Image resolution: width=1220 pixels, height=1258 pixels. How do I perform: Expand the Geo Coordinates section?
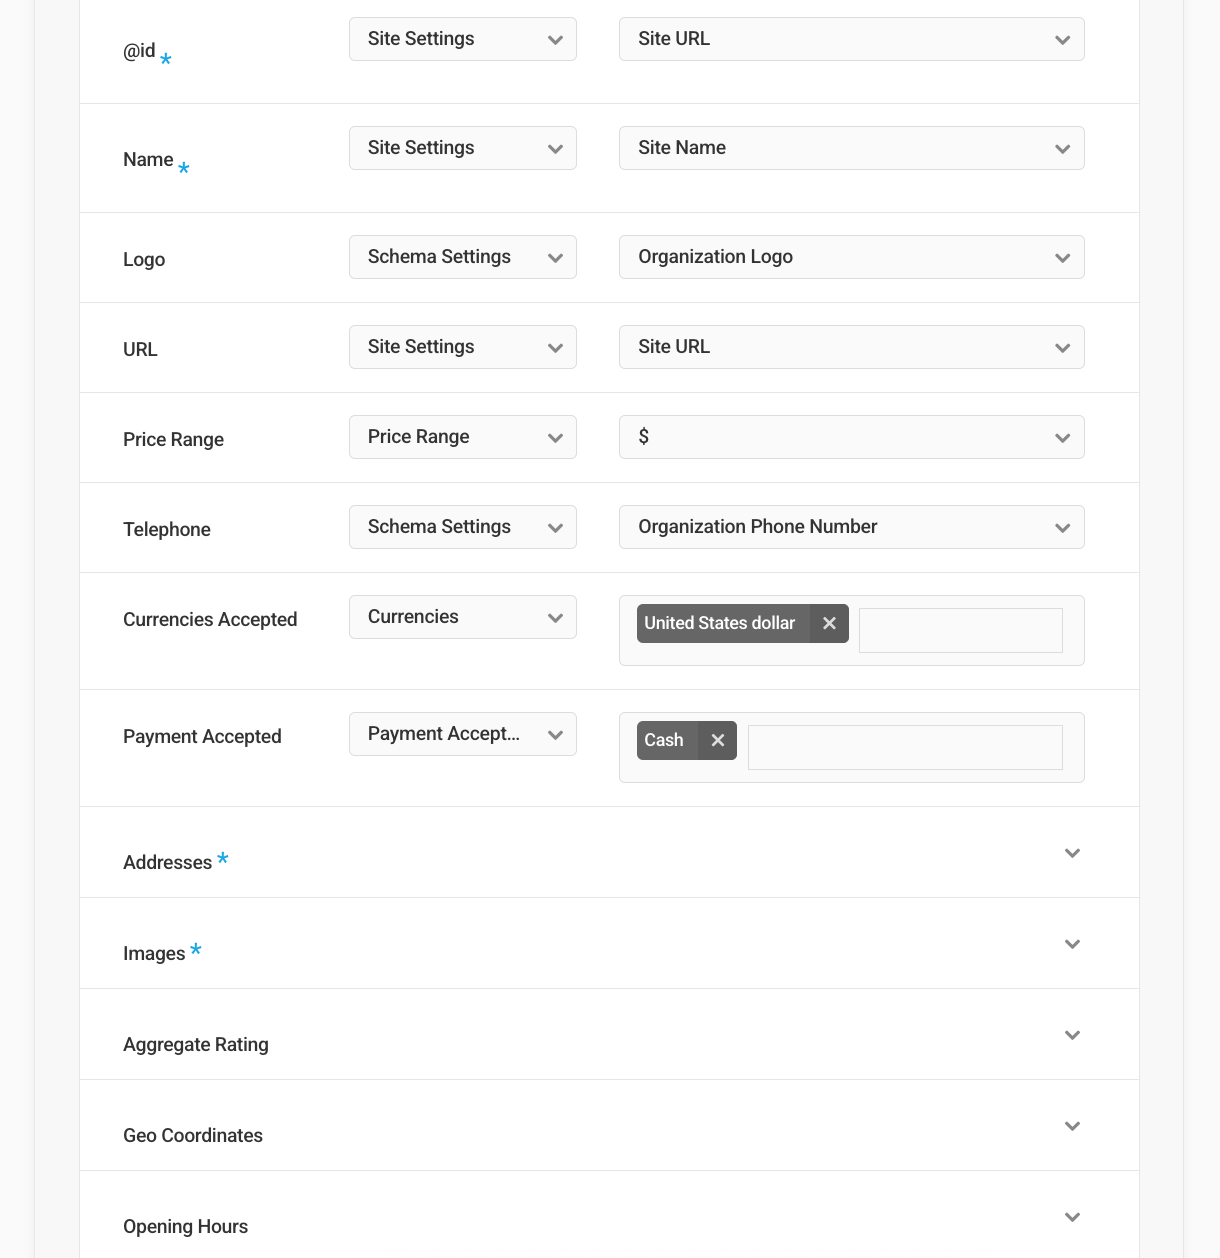[1072, 1126]
